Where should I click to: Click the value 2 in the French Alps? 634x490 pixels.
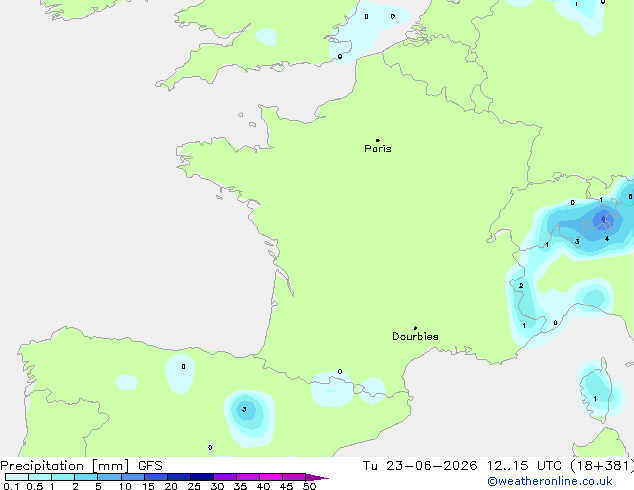521,286
